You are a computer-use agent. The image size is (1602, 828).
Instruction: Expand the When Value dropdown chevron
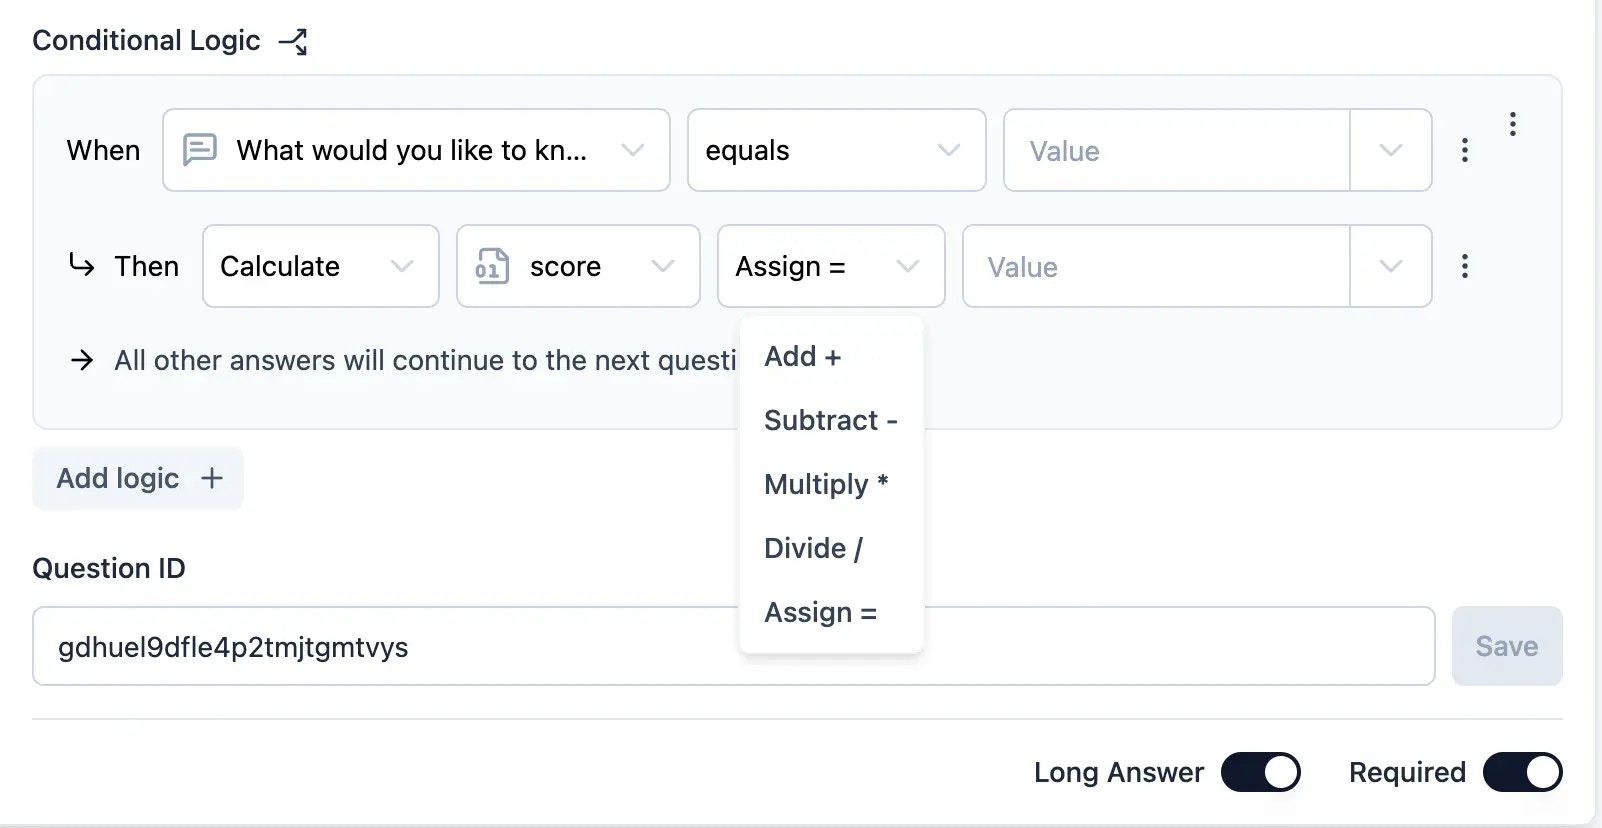click(1390, 150)
